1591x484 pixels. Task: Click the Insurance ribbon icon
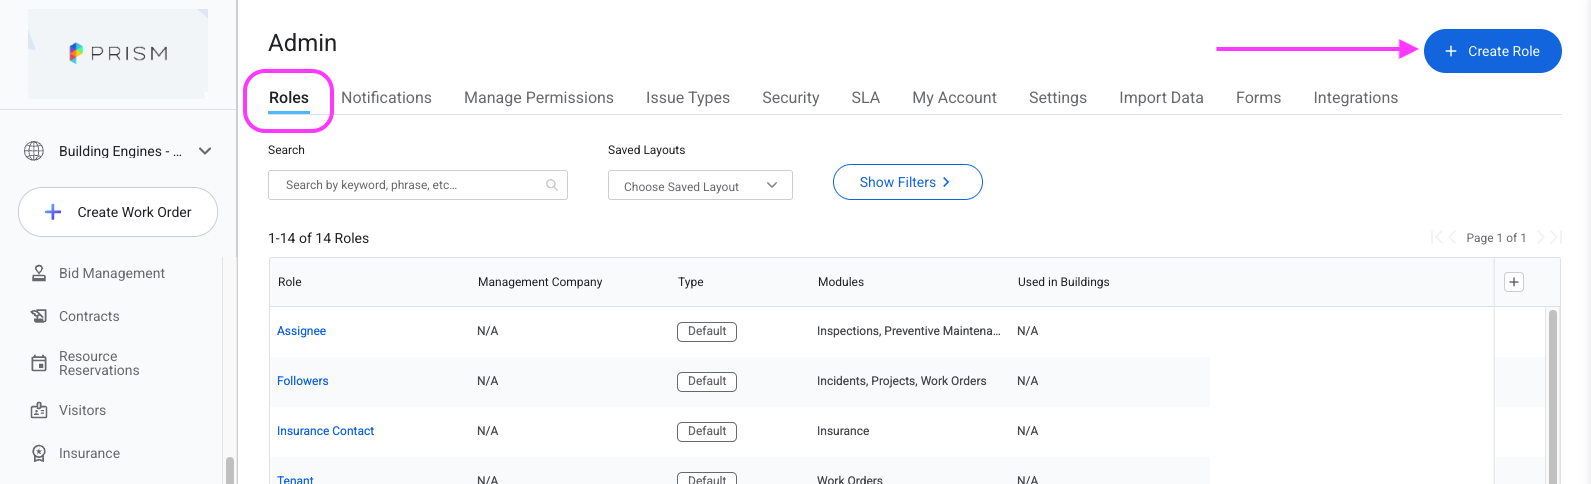point(39,453)
